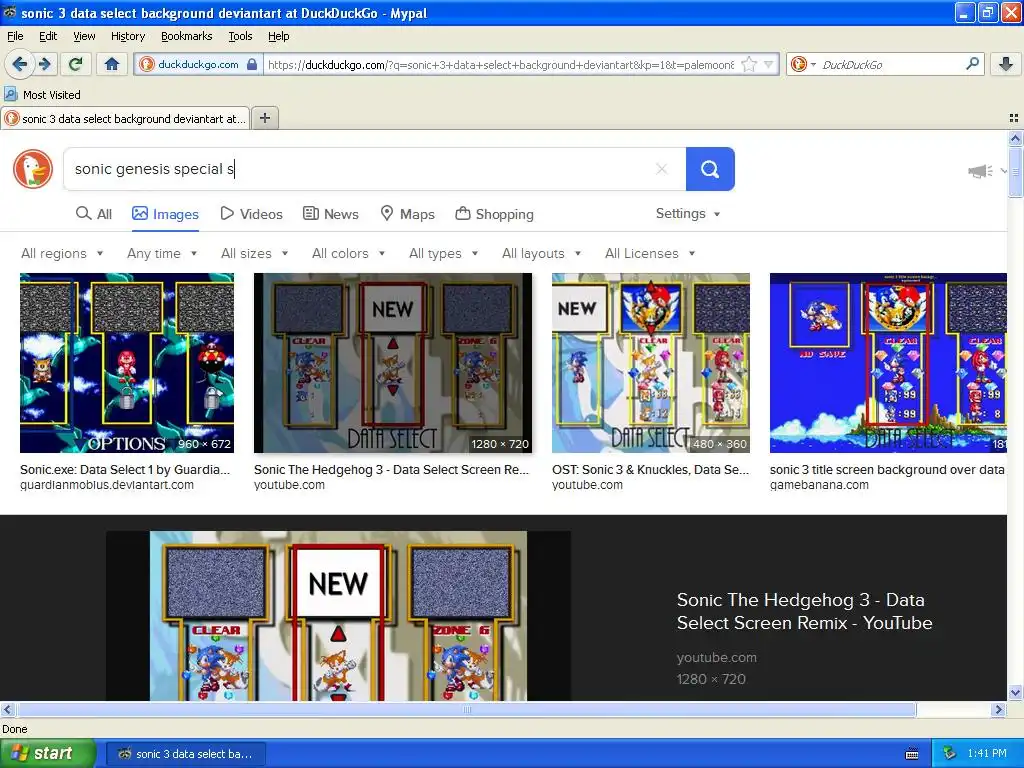Expand the All layouts filter
This screenshot has width=1024, height=768.
[x=541, y=253]
